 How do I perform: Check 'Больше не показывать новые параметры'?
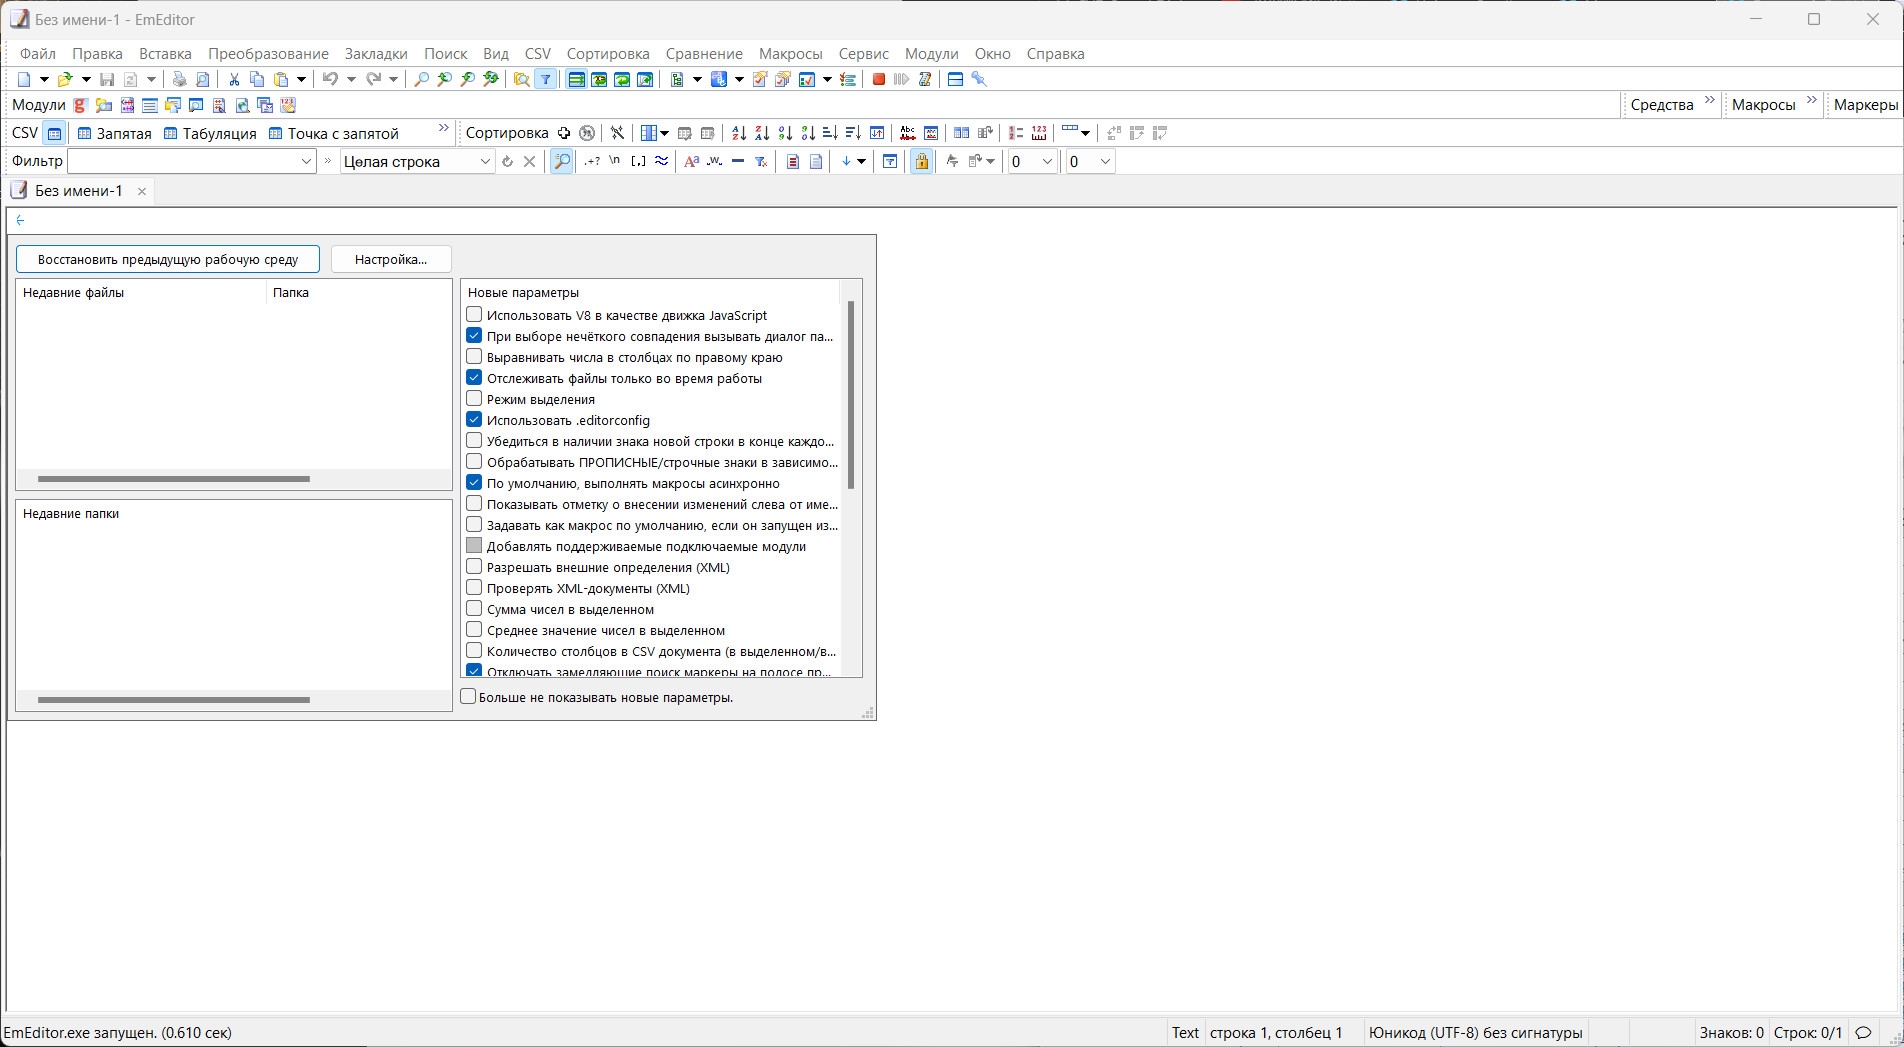coord(468,696)
